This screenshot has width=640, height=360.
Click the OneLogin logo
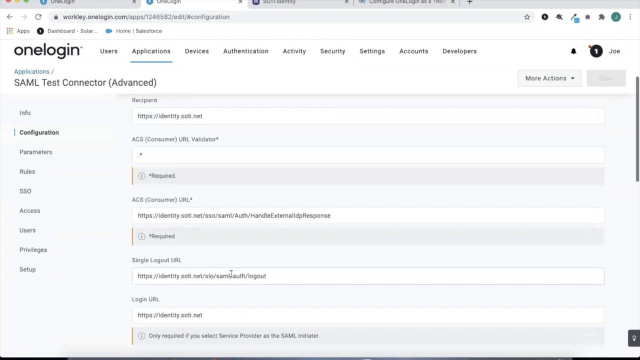pos(48,51)
